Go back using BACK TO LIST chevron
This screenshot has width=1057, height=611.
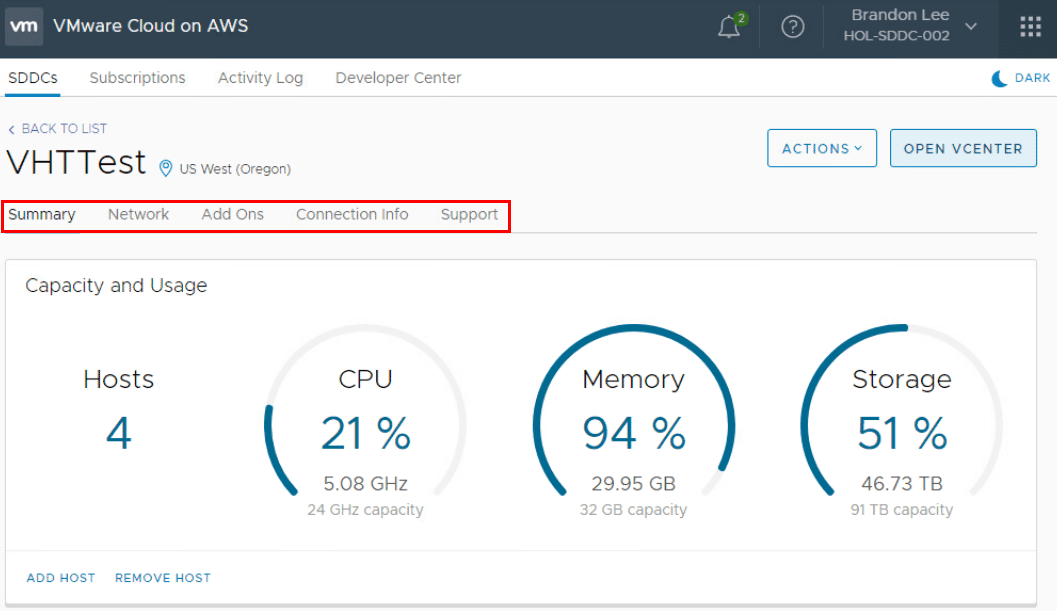pos(12,129)
